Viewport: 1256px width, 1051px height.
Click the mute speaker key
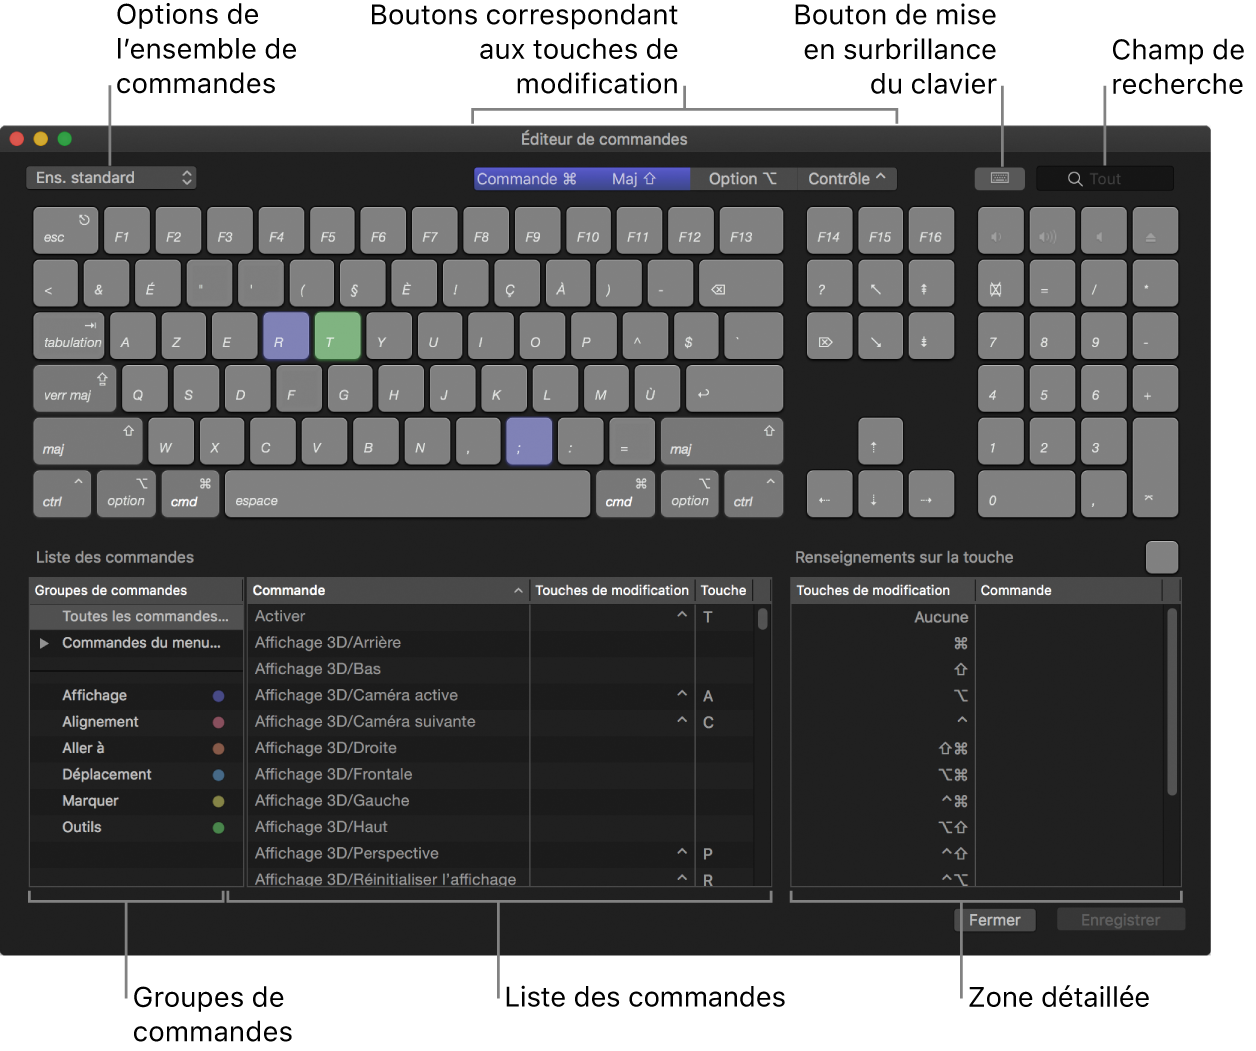(x=1104, y=231)
